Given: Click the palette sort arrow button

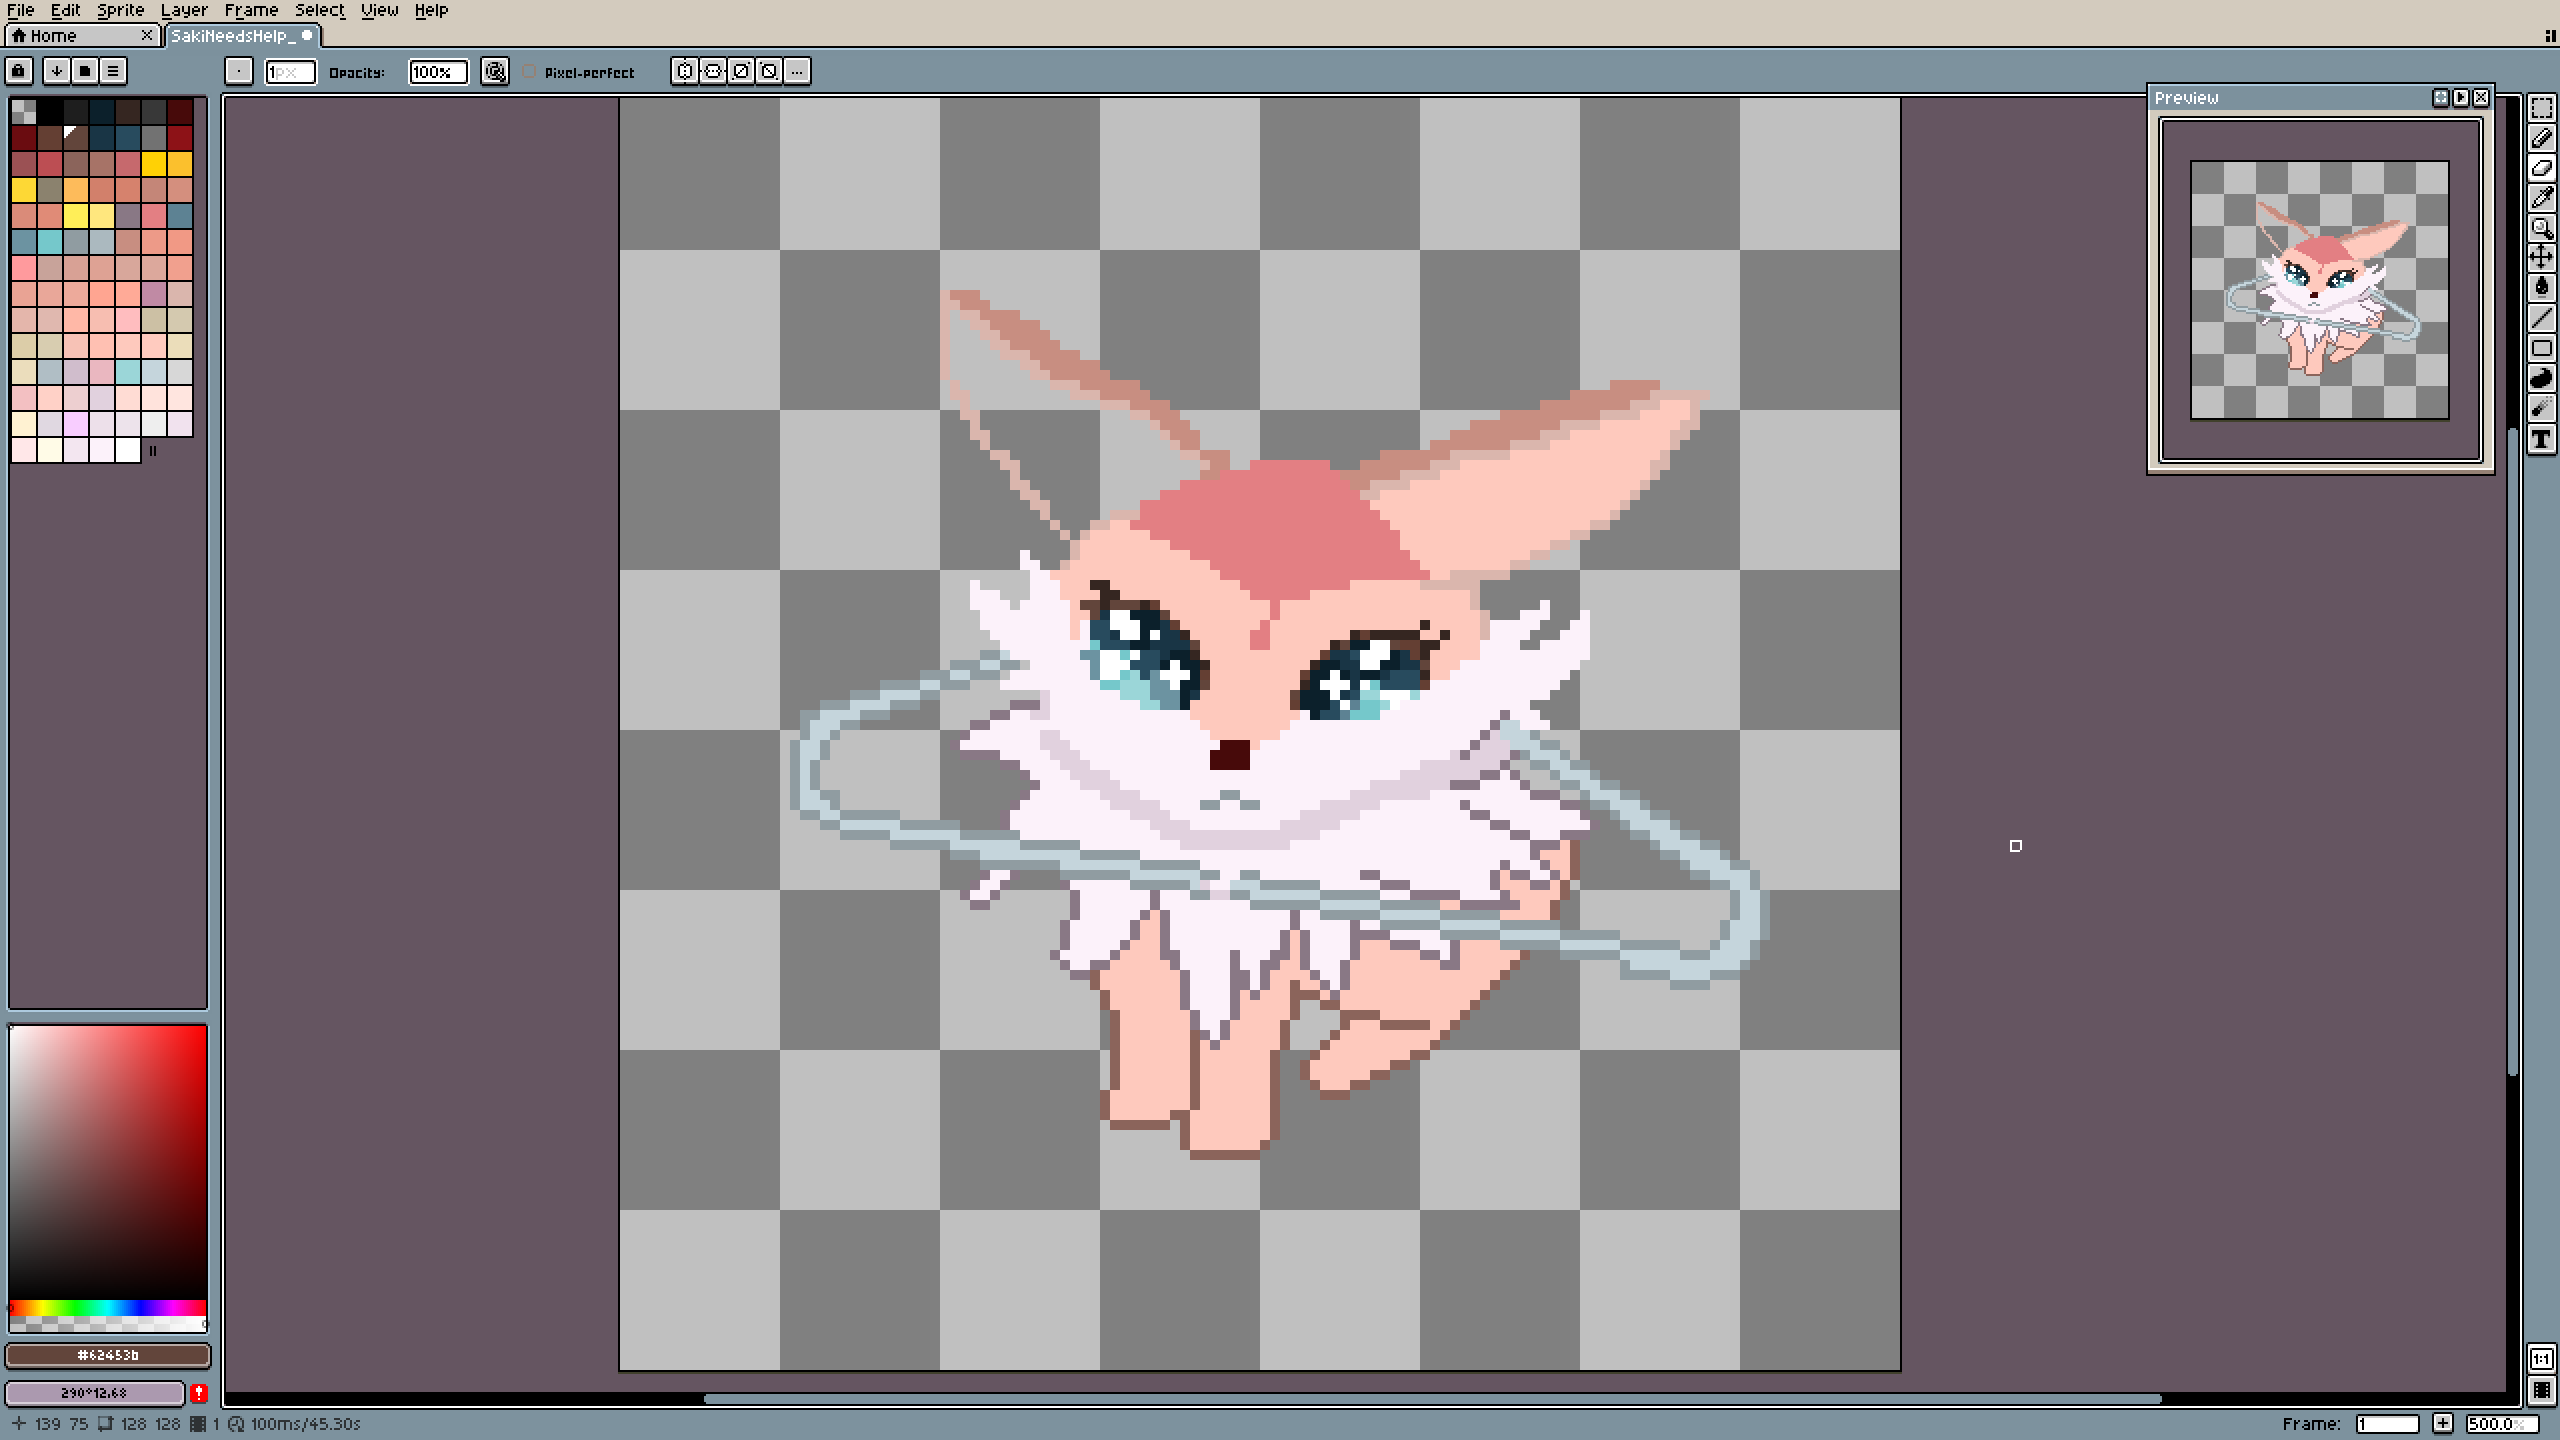Looking at the screenshot, I should click(57, 71).
